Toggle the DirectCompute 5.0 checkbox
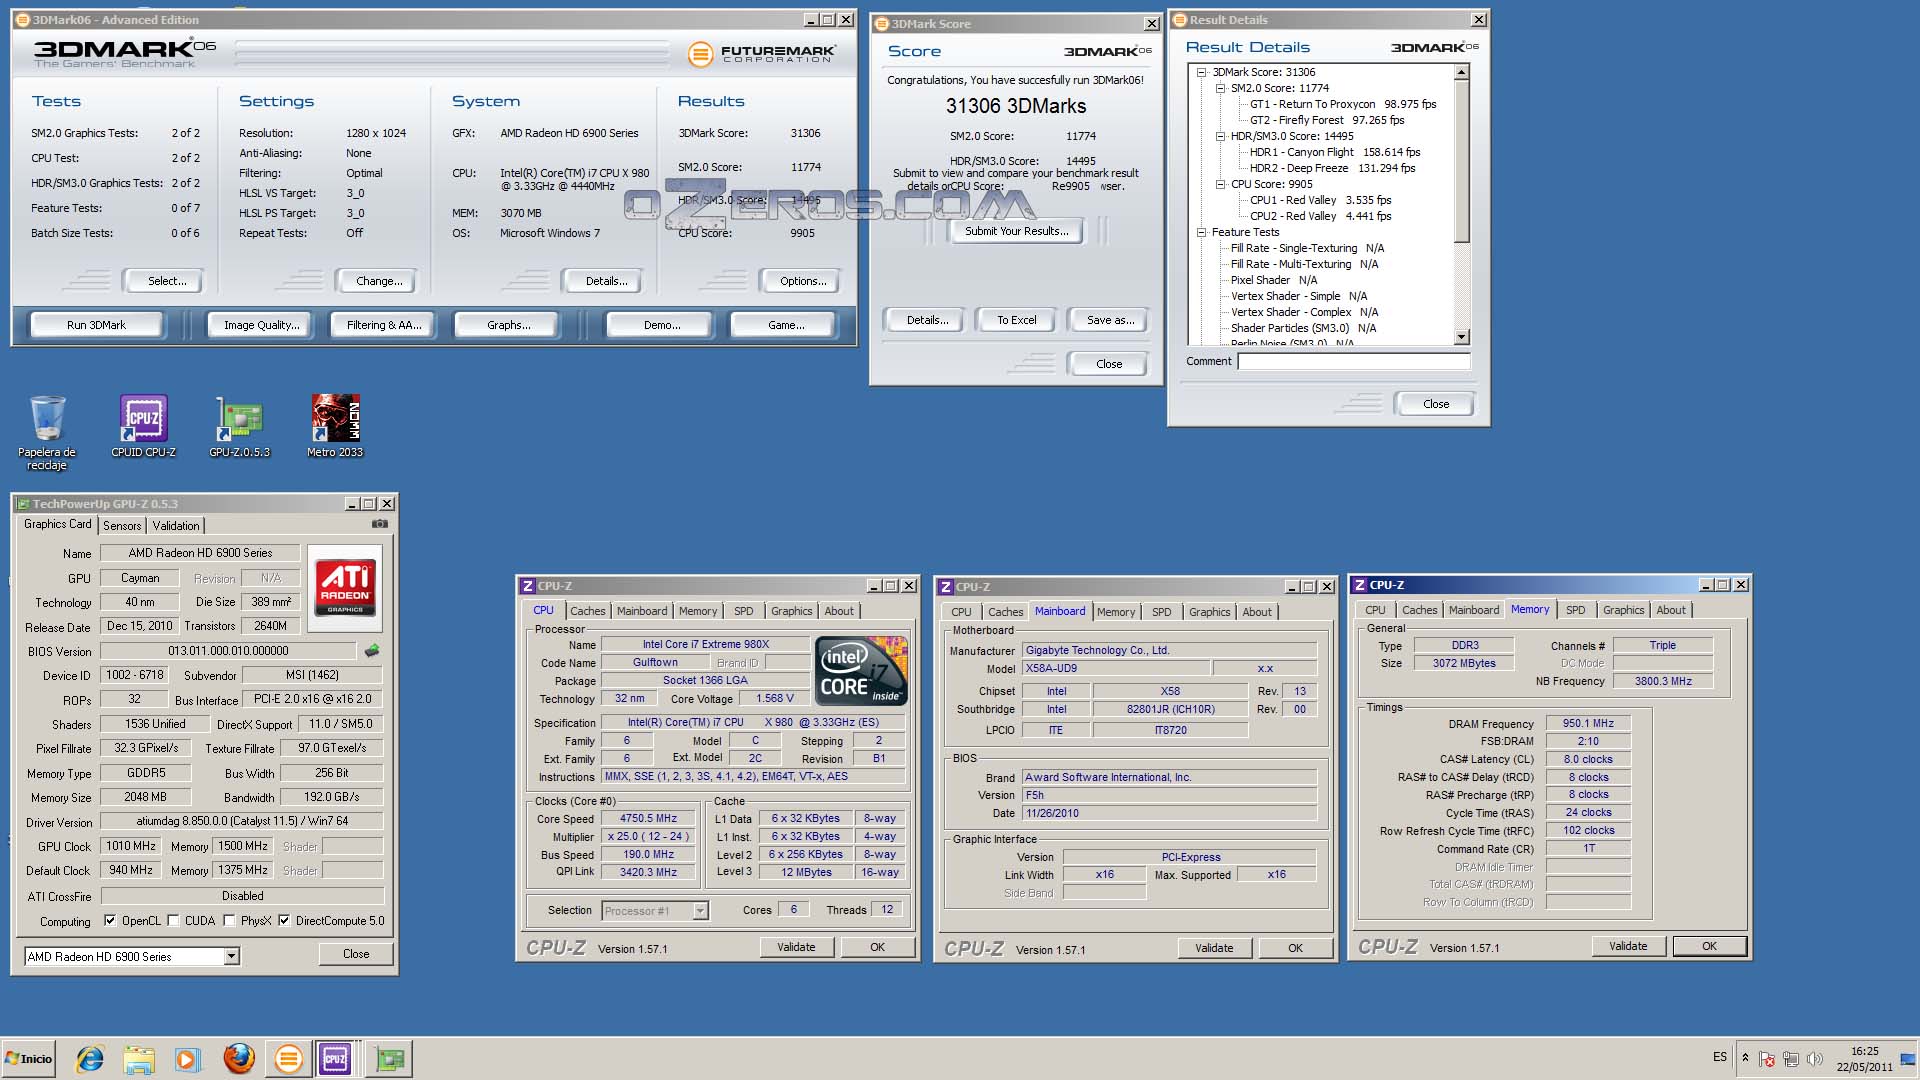Screen dimensions: 1920x1080 click(x=284, y=921)
